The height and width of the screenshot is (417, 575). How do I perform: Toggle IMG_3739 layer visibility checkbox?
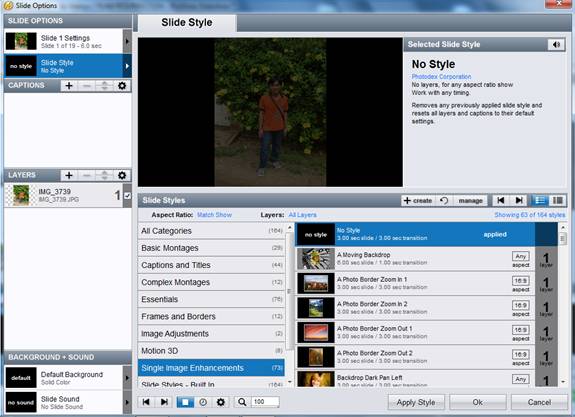127,195
